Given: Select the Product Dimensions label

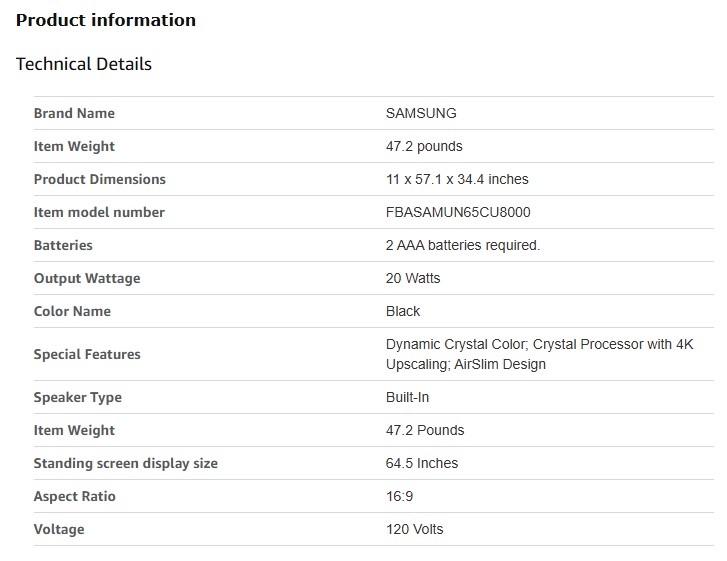Looking at the screenshot, I should point(100,179).
